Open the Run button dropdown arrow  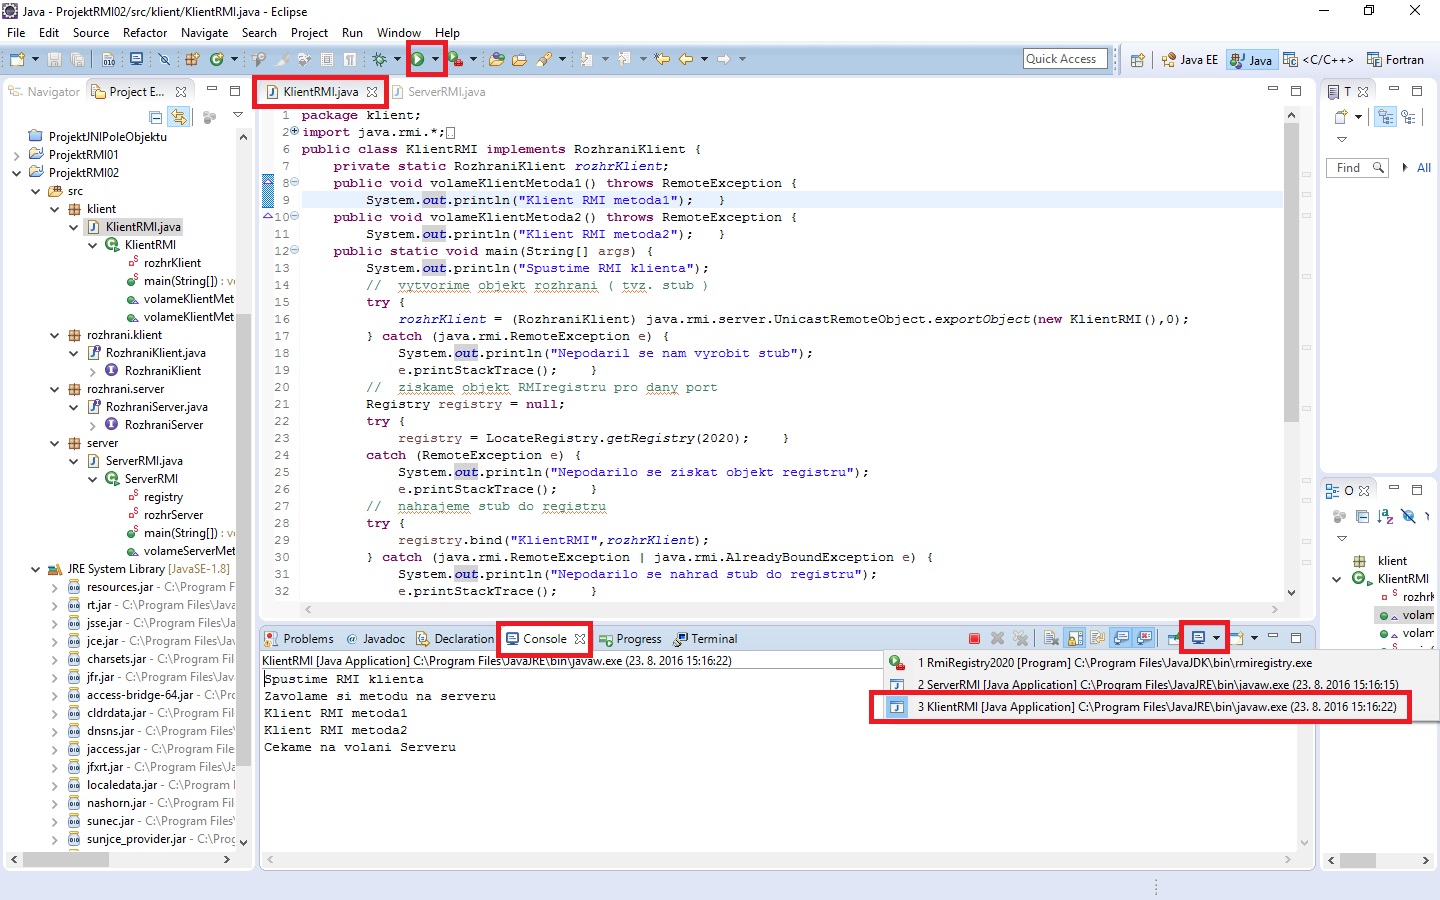[x=435, y=60]
